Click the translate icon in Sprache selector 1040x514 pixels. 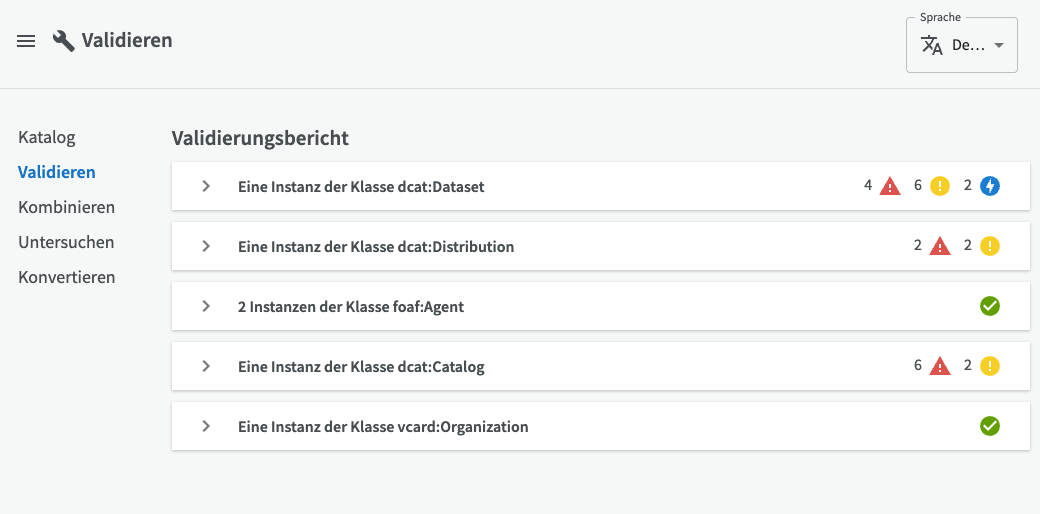pos(932,45)
